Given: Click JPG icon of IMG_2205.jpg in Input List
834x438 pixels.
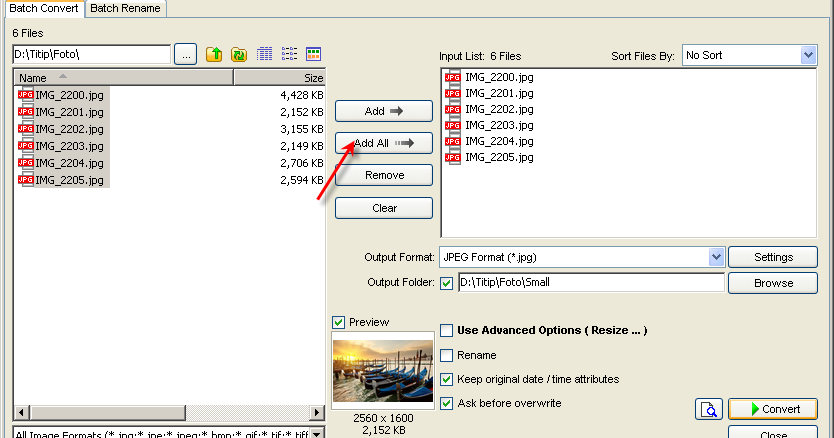Looking at the screenshot, I should click(x=453, y=158).
